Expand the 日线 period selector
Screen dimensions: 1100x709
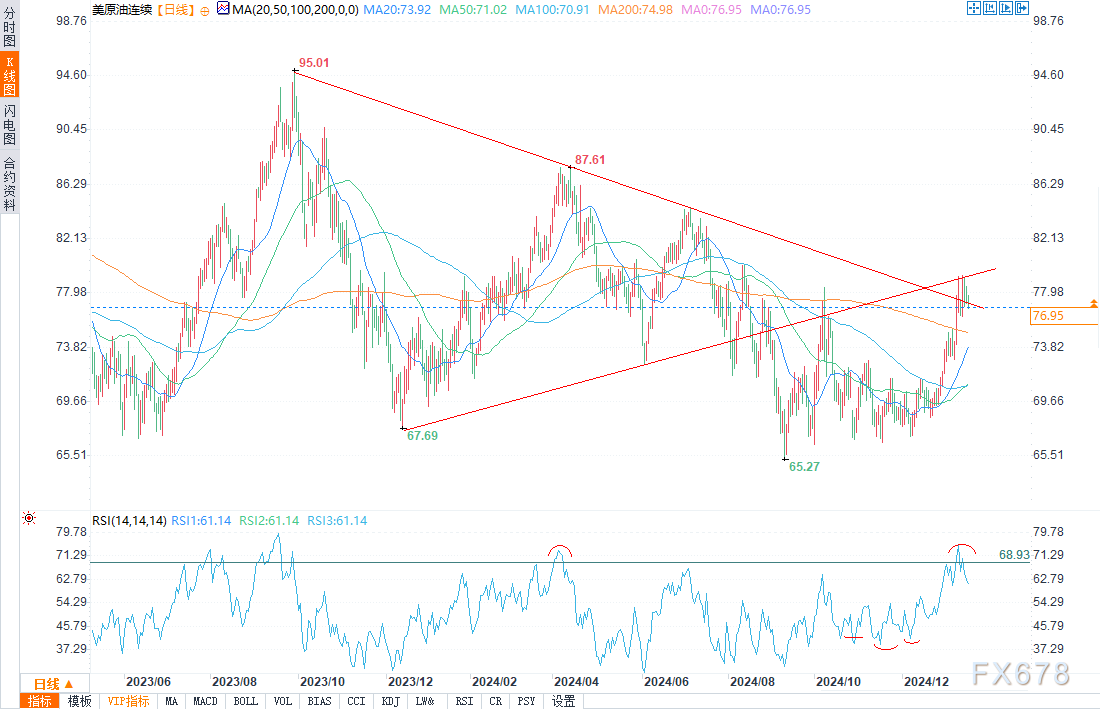(x=54, y=684)
